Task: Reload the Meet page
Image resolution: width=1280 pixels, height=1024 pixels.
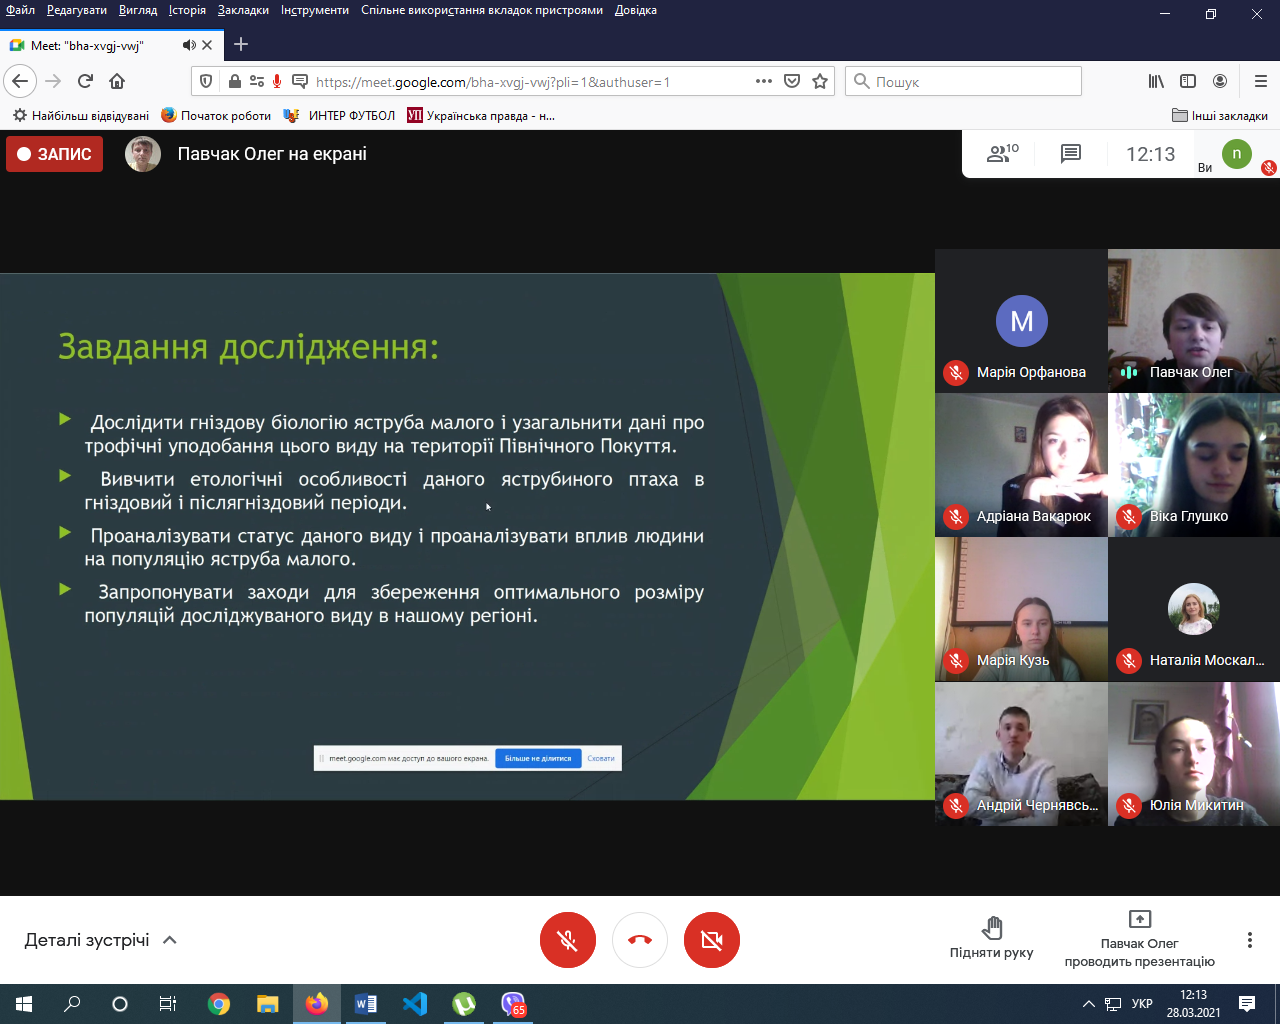Action: pyautogui.click(x=85, y=81)
